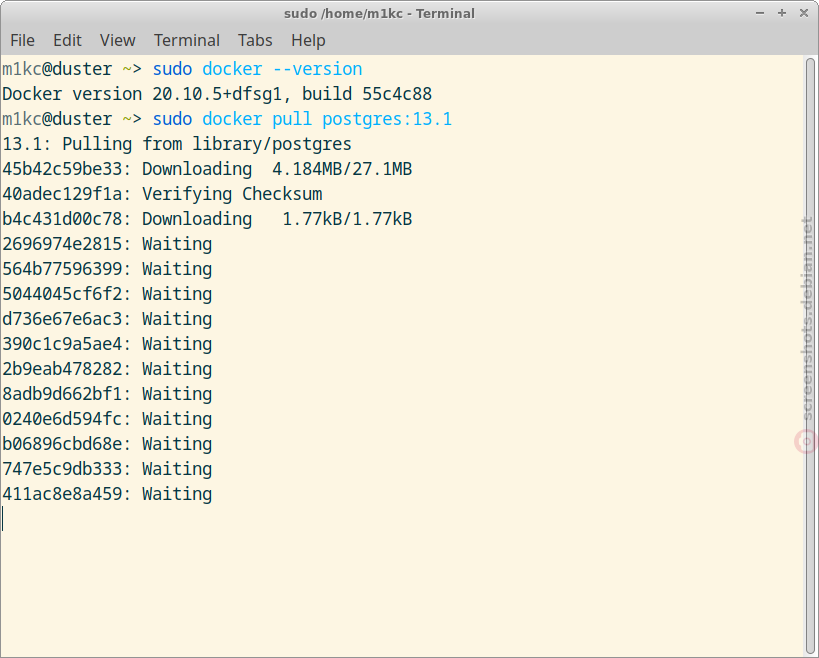This screenshot has width=819, height=658.
Task: Click the 'Docker version 20.10.5+dfsg1' output line
Action: click(217, 94)
